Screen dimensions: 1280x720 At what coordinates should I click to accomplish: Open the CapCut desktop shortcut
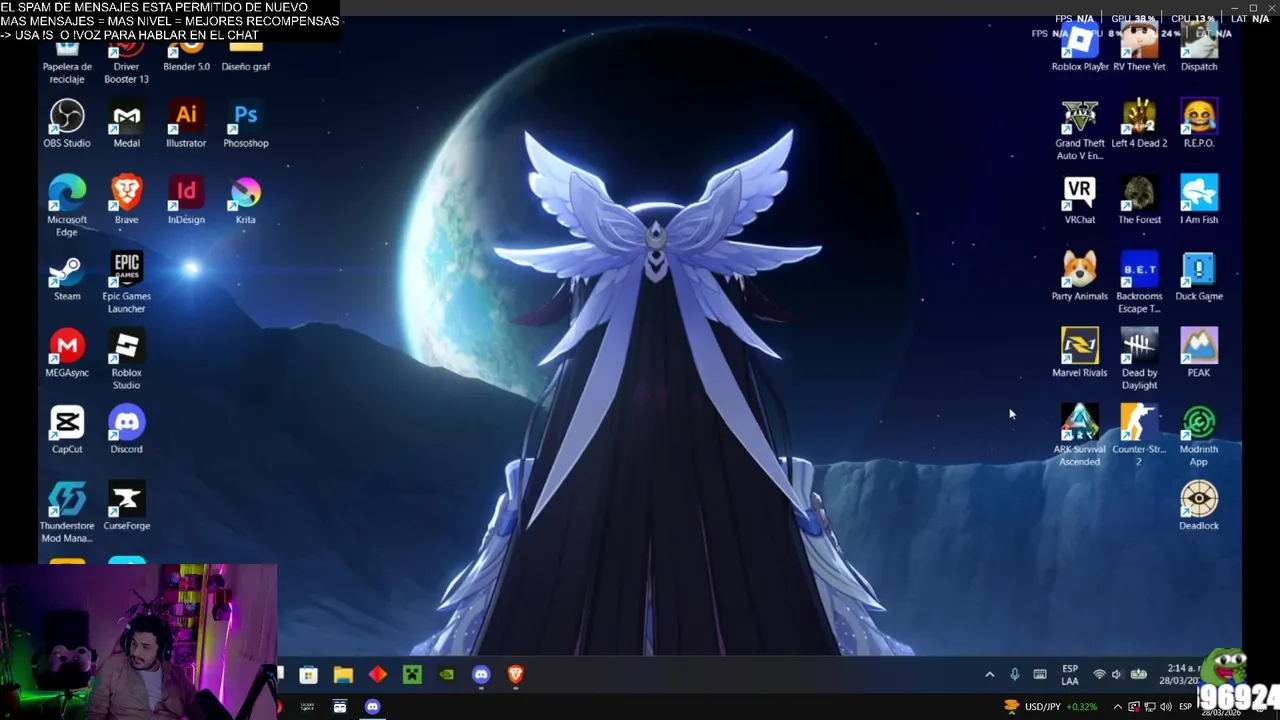67,430
